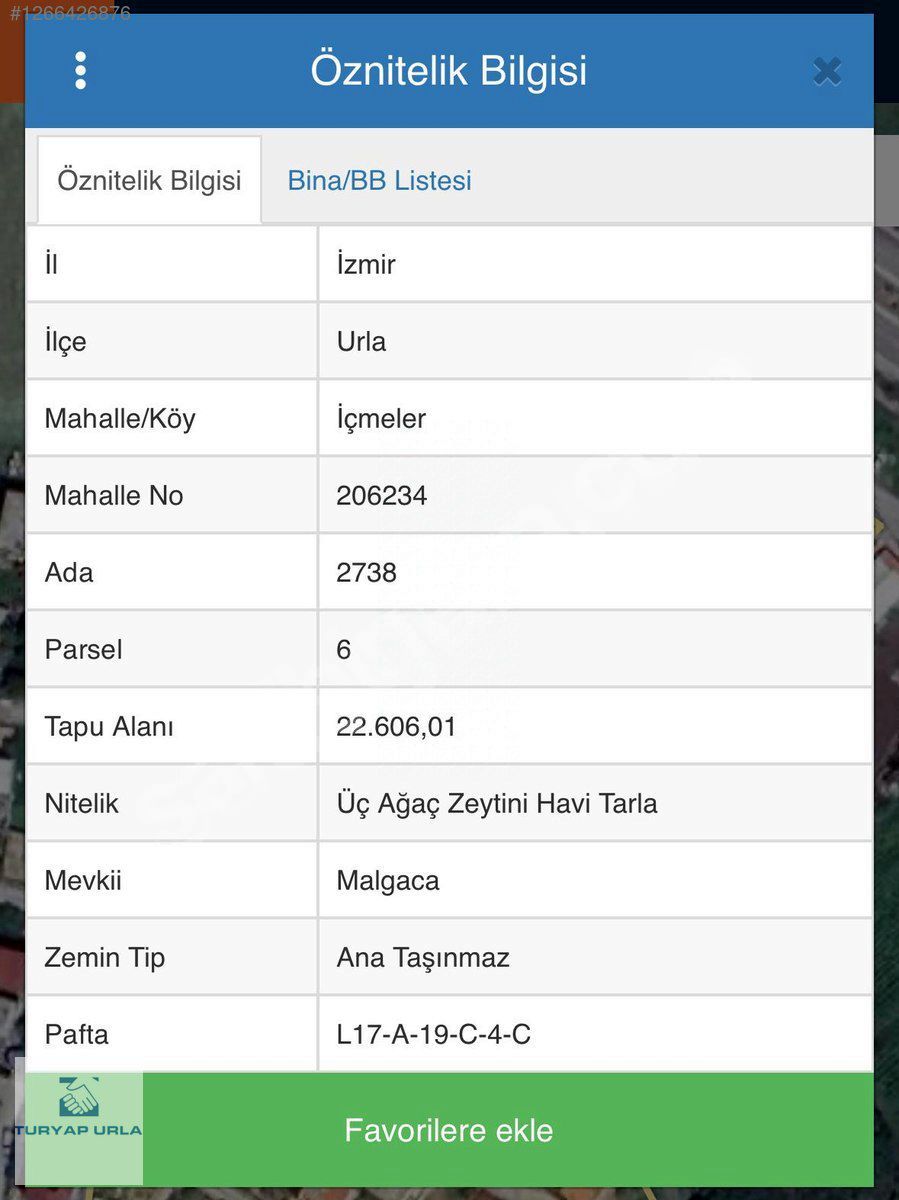
Task: Select Mahalle No value 206234
Action: 381,496
